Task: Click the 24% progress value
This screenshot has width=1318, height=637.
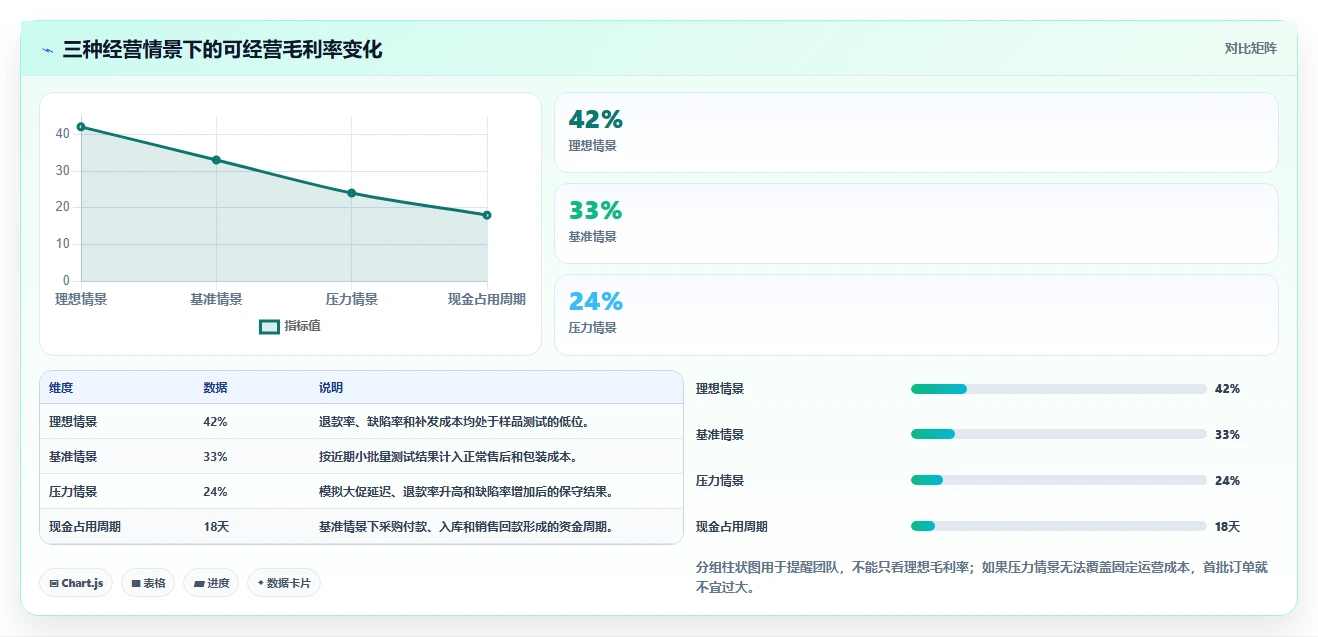Action: pyautogui.click(x=1227, y=481)
